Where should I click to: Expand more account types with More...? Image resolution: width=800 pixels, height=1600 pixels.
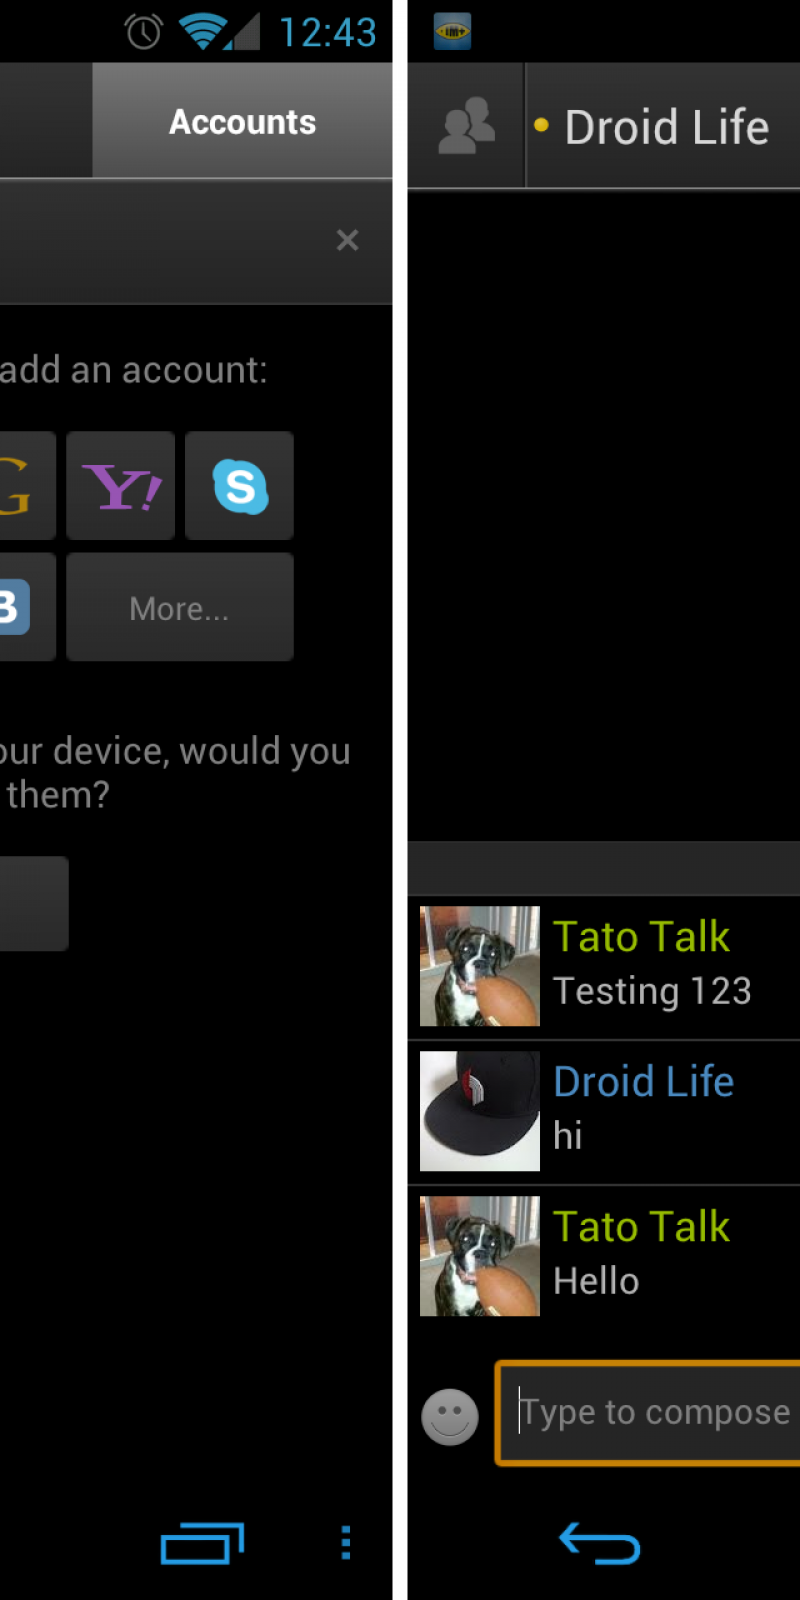pos(180,607)
